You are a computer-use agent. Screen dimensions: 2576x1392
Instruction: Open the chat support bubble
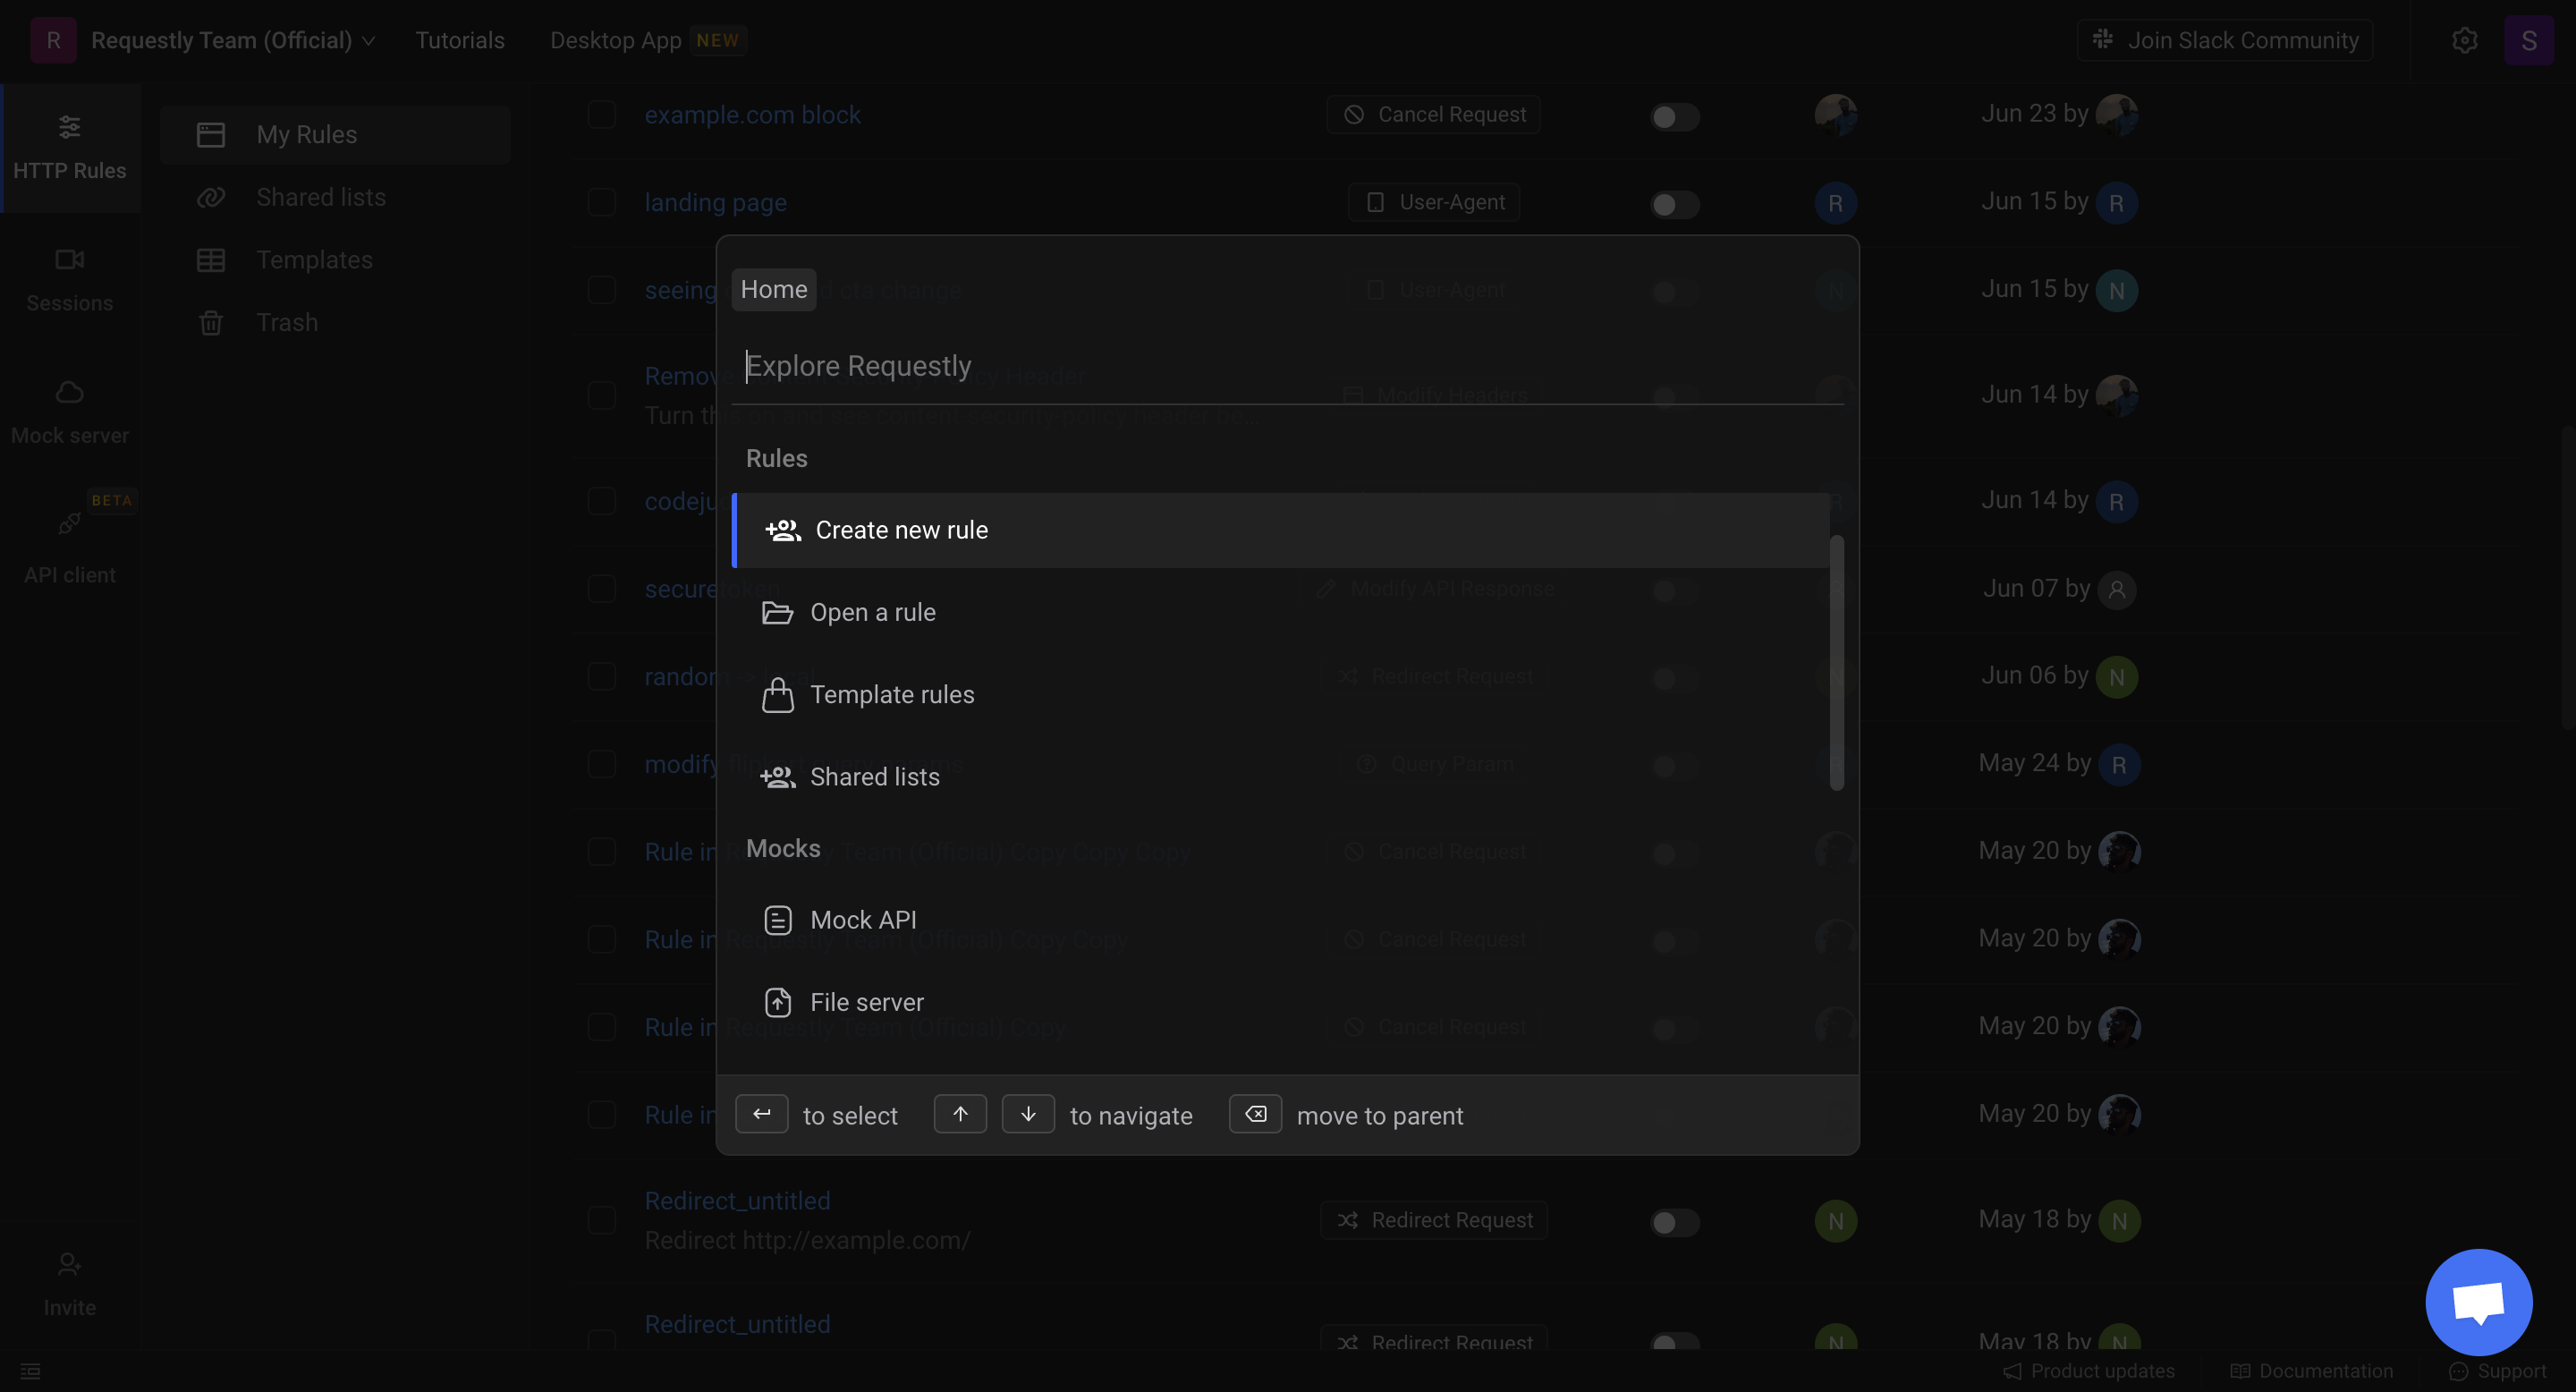pyautogui.click(x=2478, y=1302)
